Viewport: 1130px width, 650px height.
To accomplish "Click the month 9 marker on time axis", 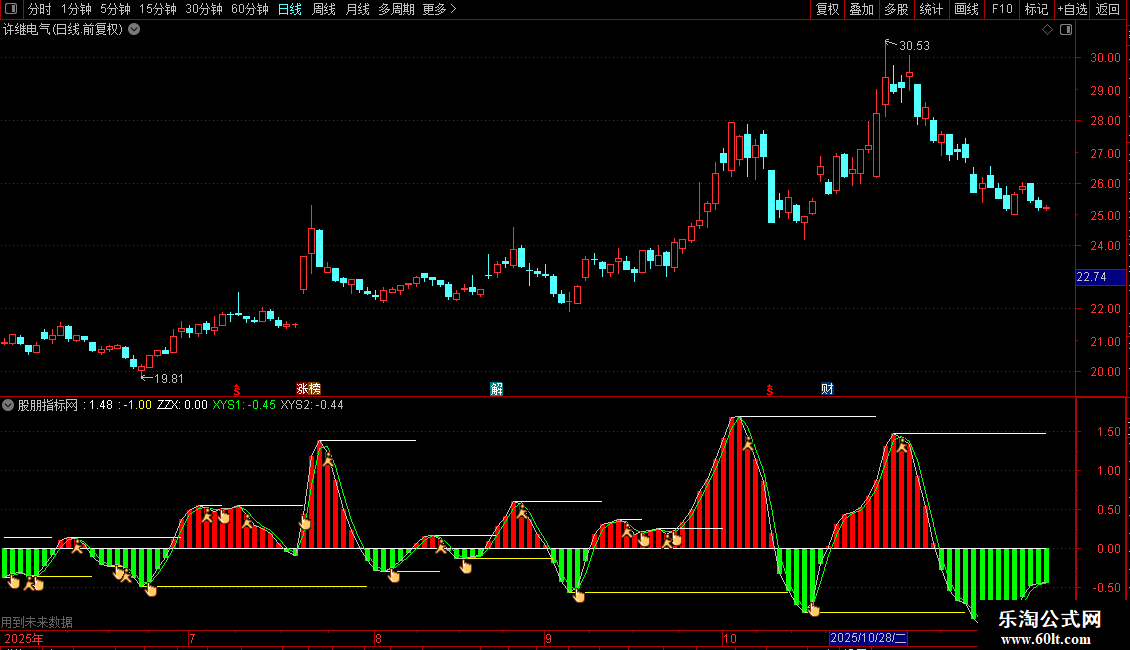I will (548, 638).
